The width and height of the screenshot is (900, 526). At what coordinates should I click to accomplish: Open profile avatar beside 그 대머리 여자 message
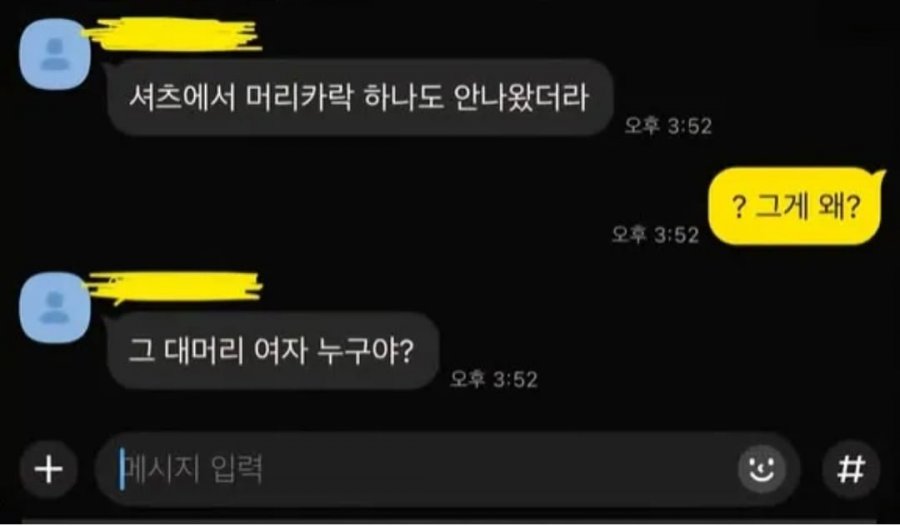[55, 308]
